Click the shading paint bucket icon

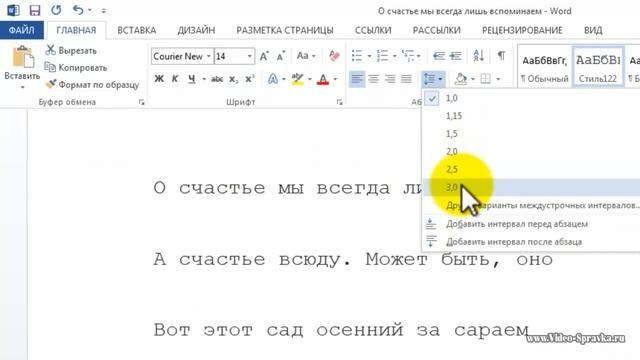pyautogui.click(x=461, y=78)
